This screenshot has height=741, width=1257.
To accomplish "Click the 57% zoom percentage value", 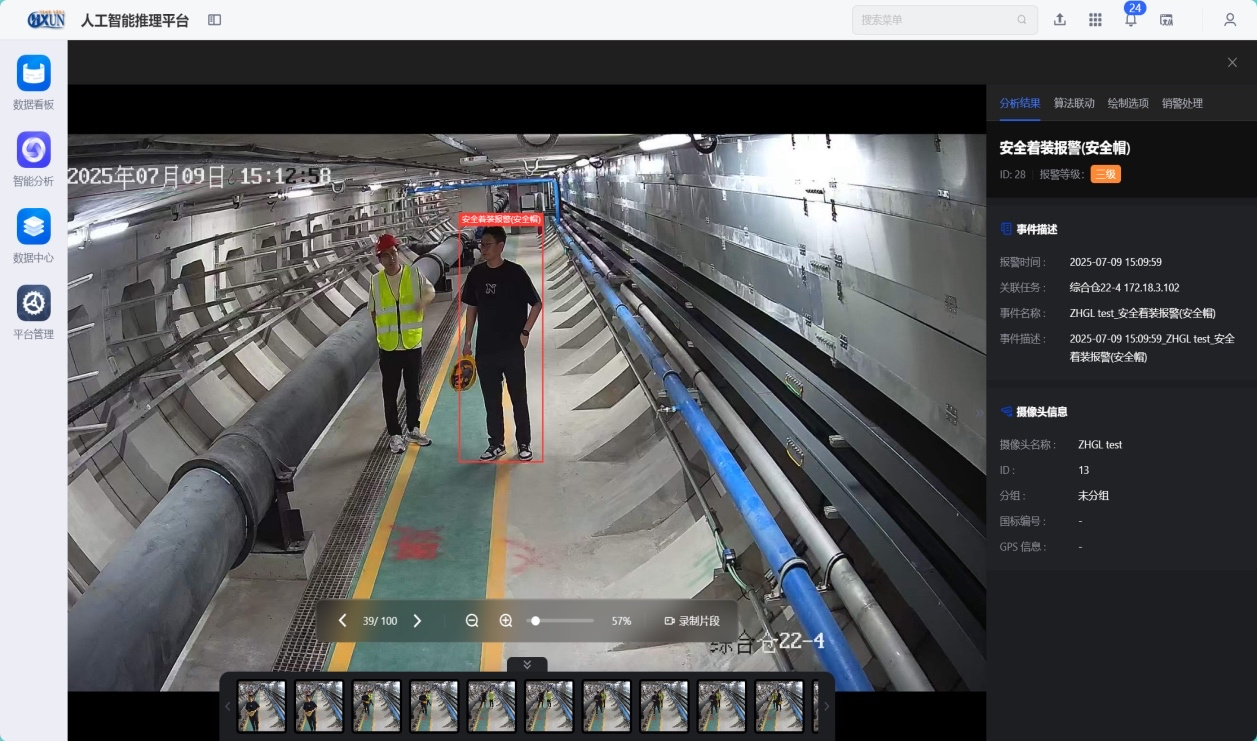I will point(621,621).
